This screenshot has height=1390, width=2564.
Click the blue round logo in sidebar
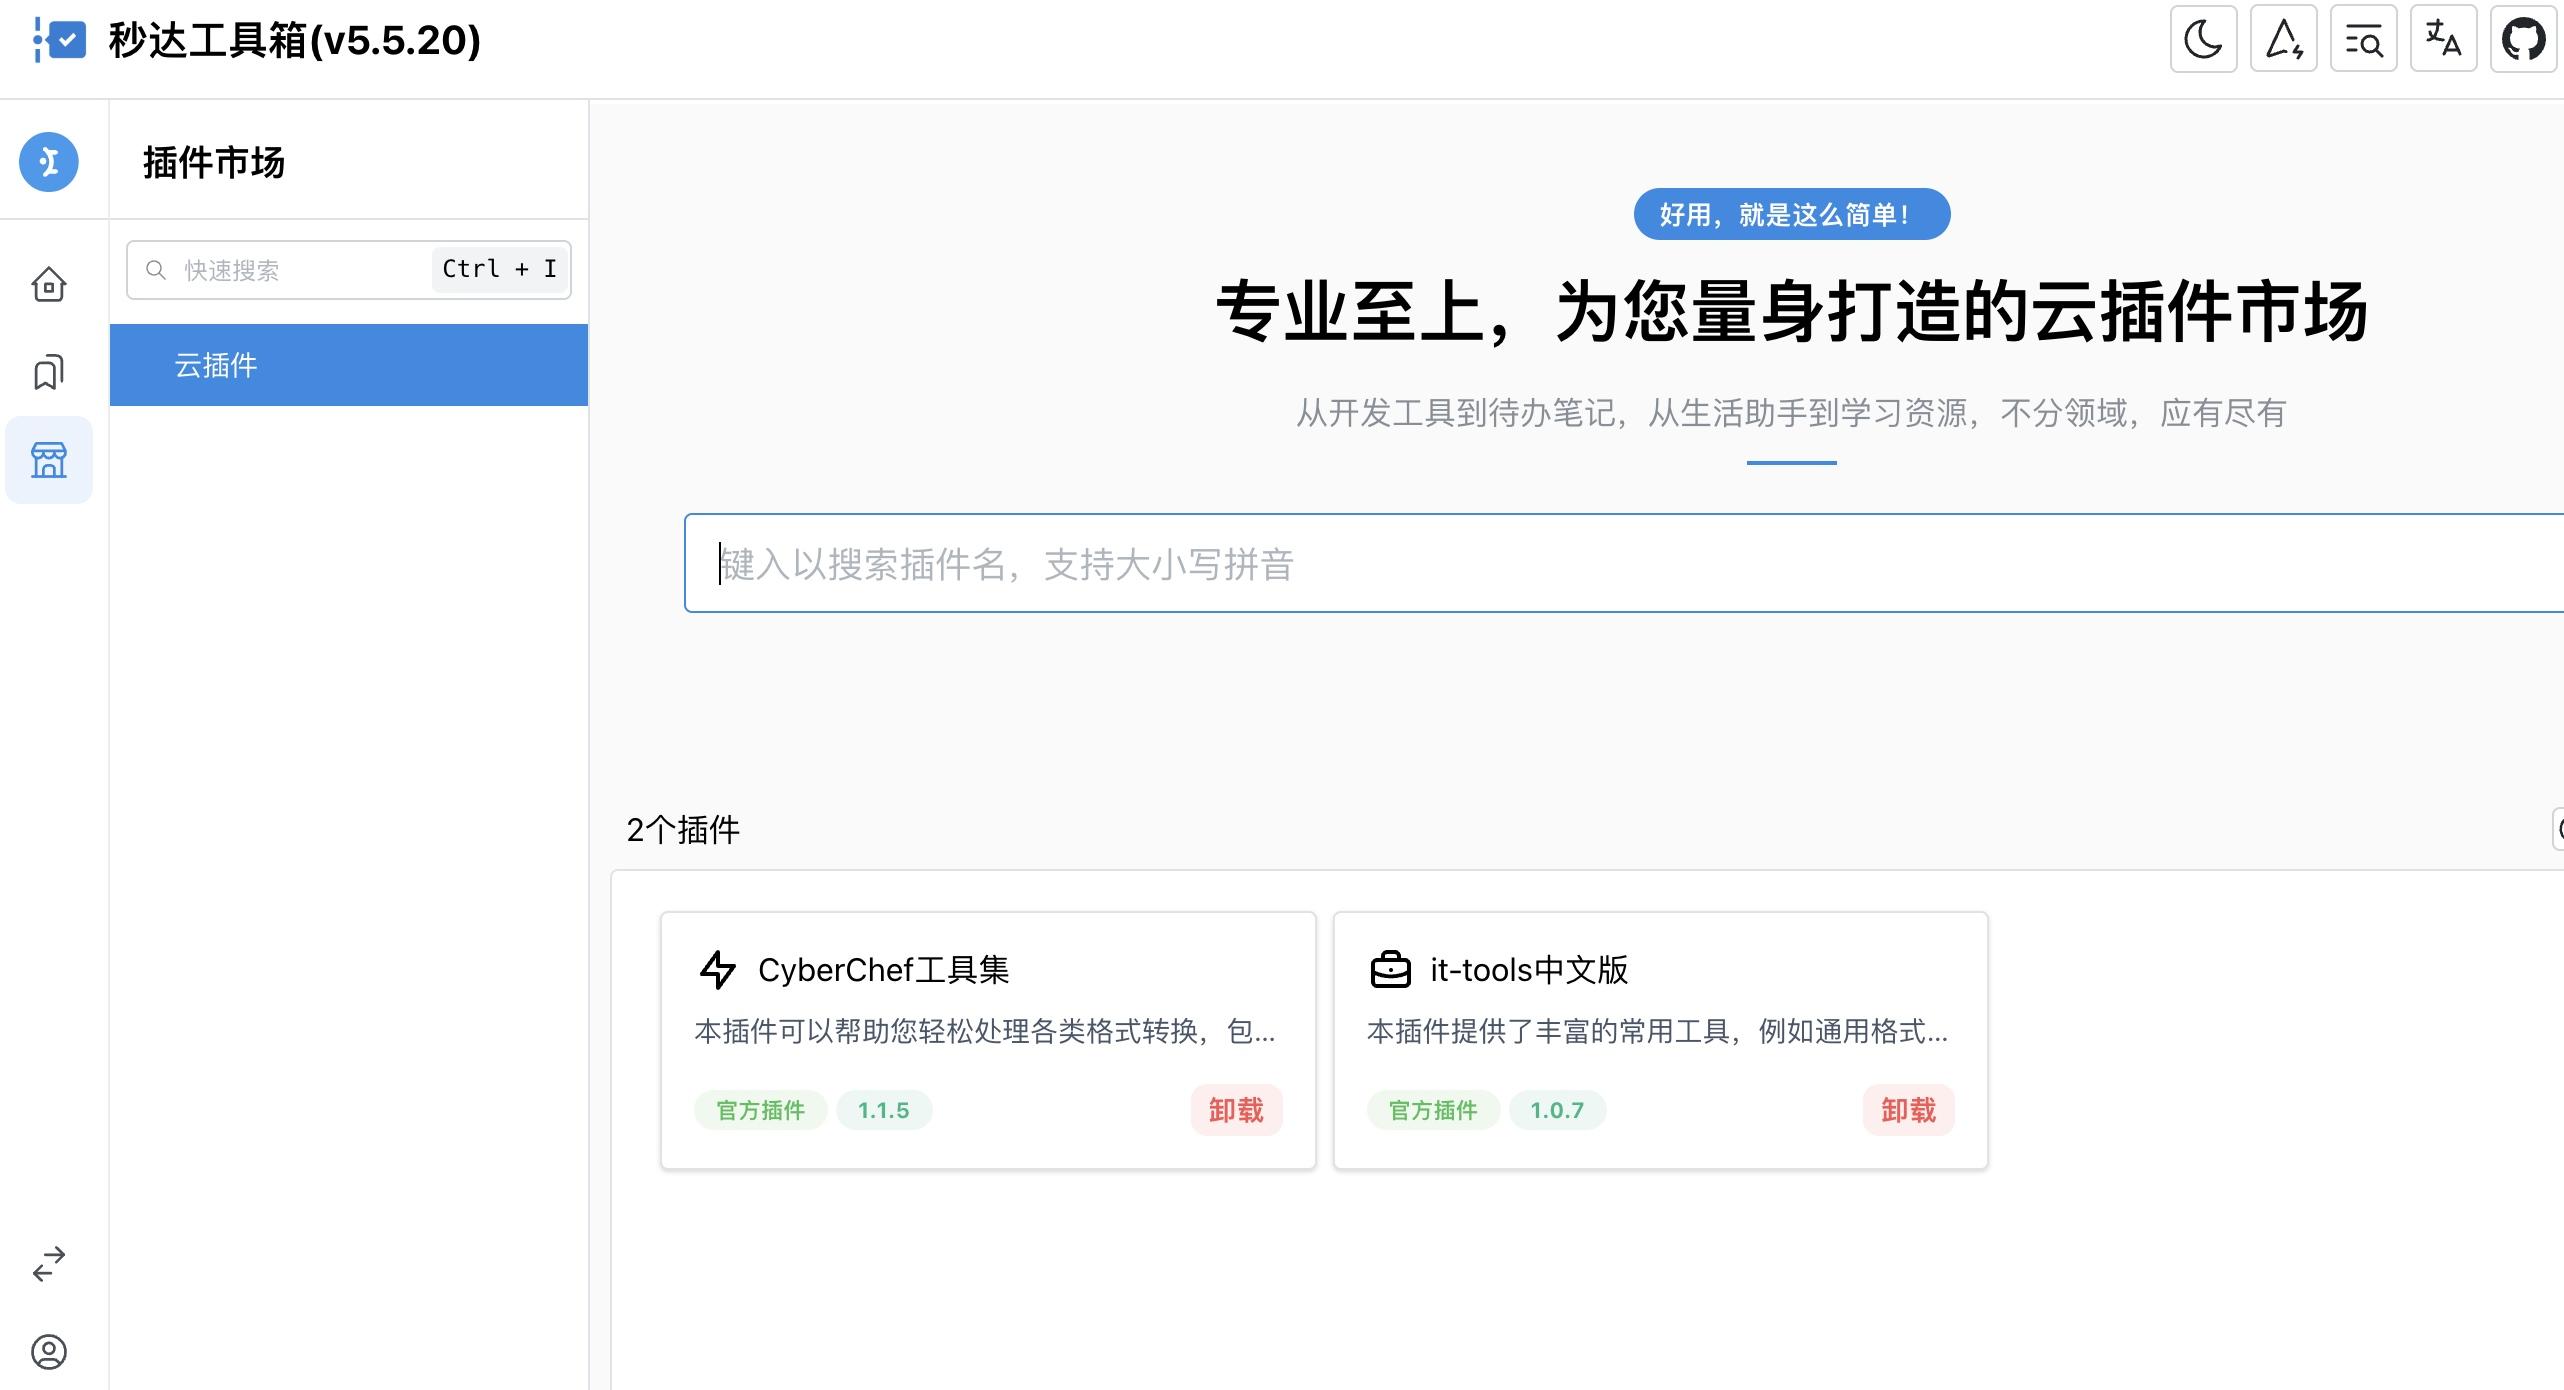tap(49, 162)
